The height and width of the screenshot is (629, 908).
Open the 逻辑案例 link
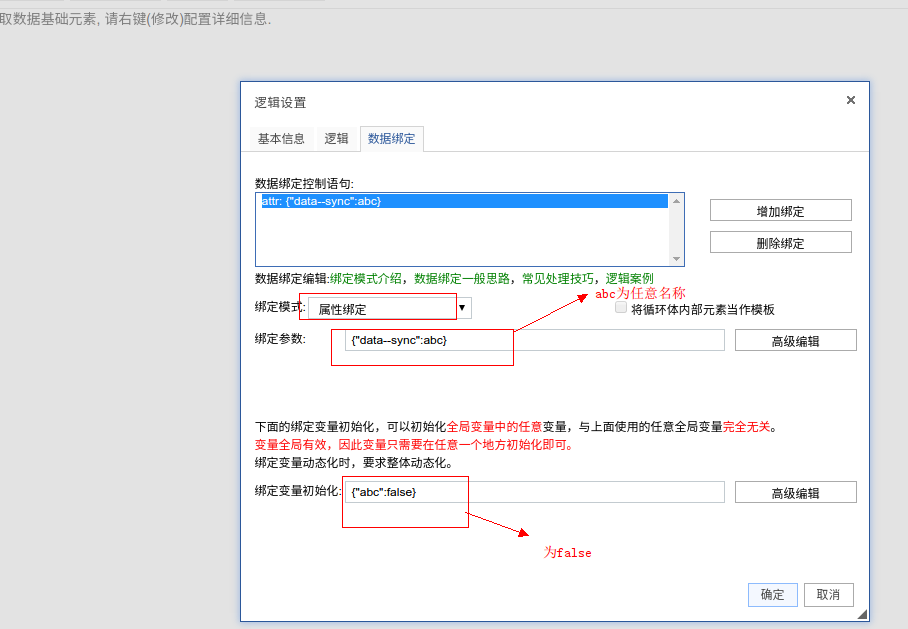pos(630,279)
